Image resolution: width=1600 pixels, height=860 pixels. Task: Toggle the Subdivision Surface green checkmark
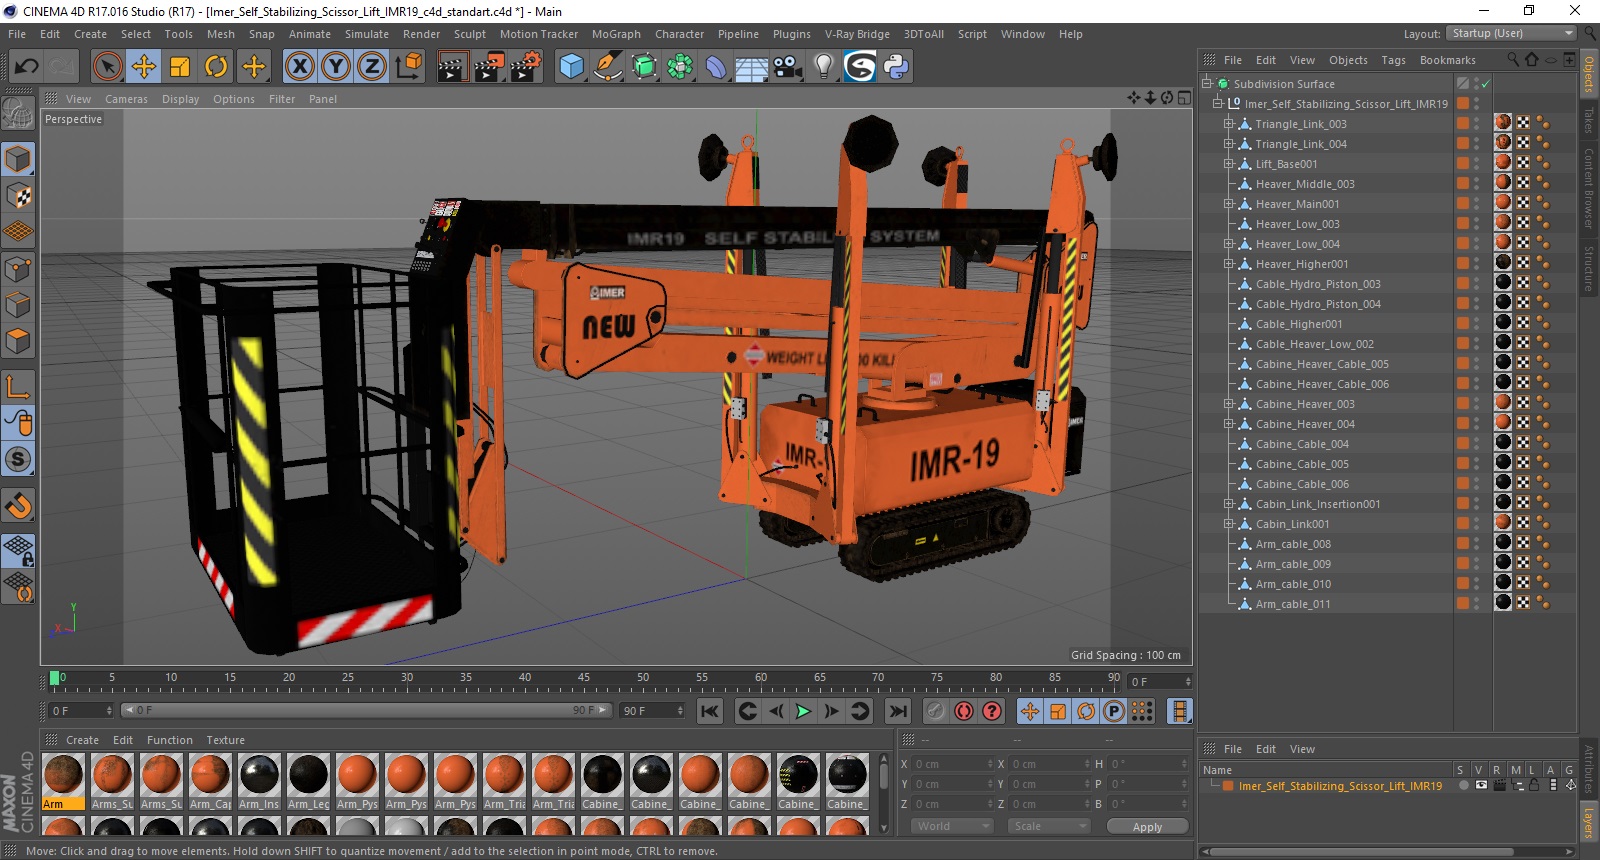coord(1485,84)
